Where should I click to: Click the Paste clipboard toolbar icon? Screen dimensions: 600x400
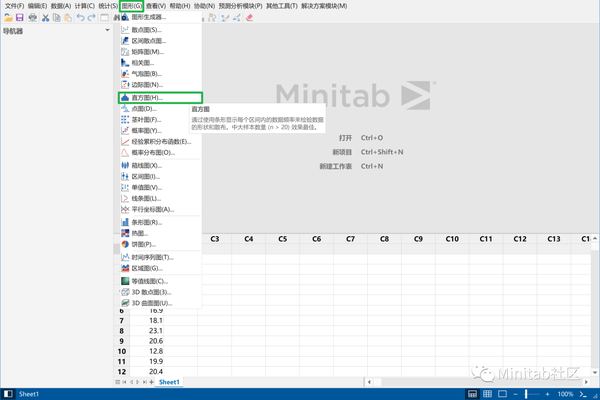[68, 18]
